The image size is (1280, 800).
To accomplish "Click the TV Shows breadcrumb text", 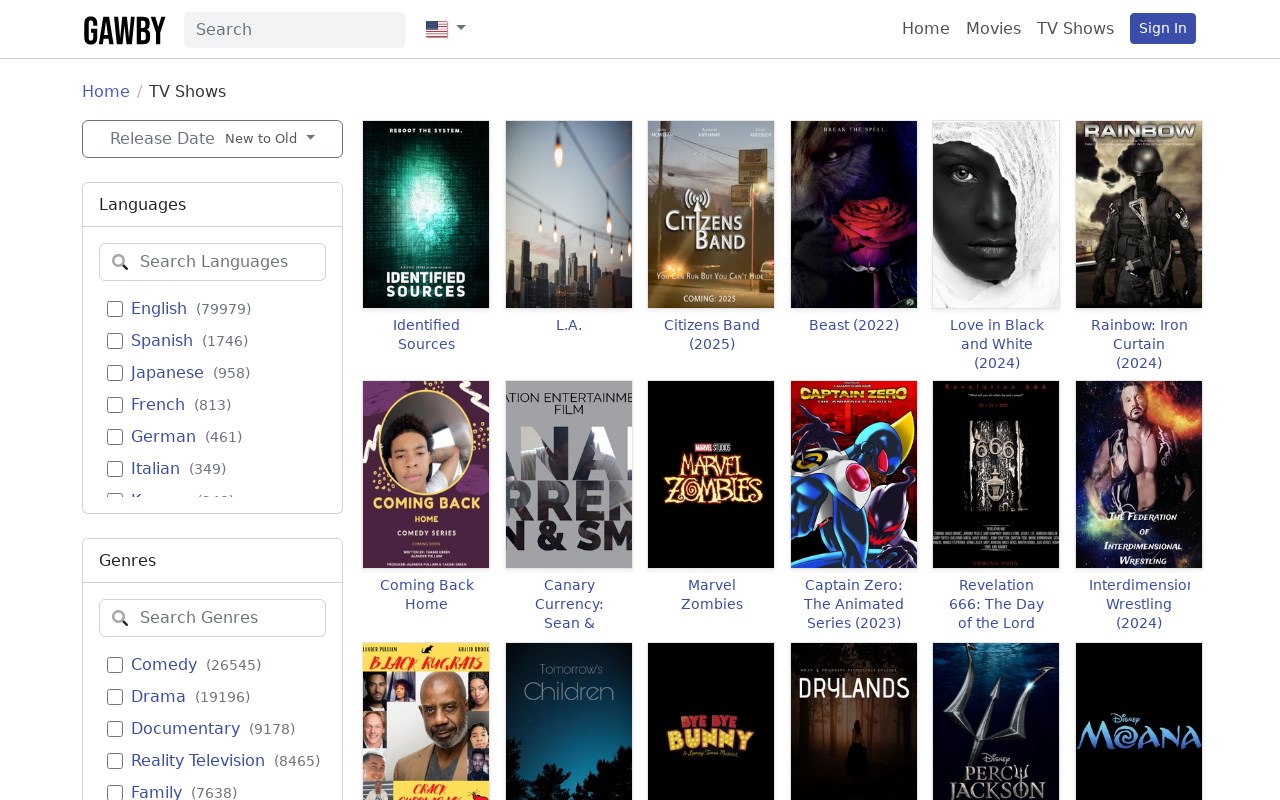I will pyautogui.click(x=187, y=91).
